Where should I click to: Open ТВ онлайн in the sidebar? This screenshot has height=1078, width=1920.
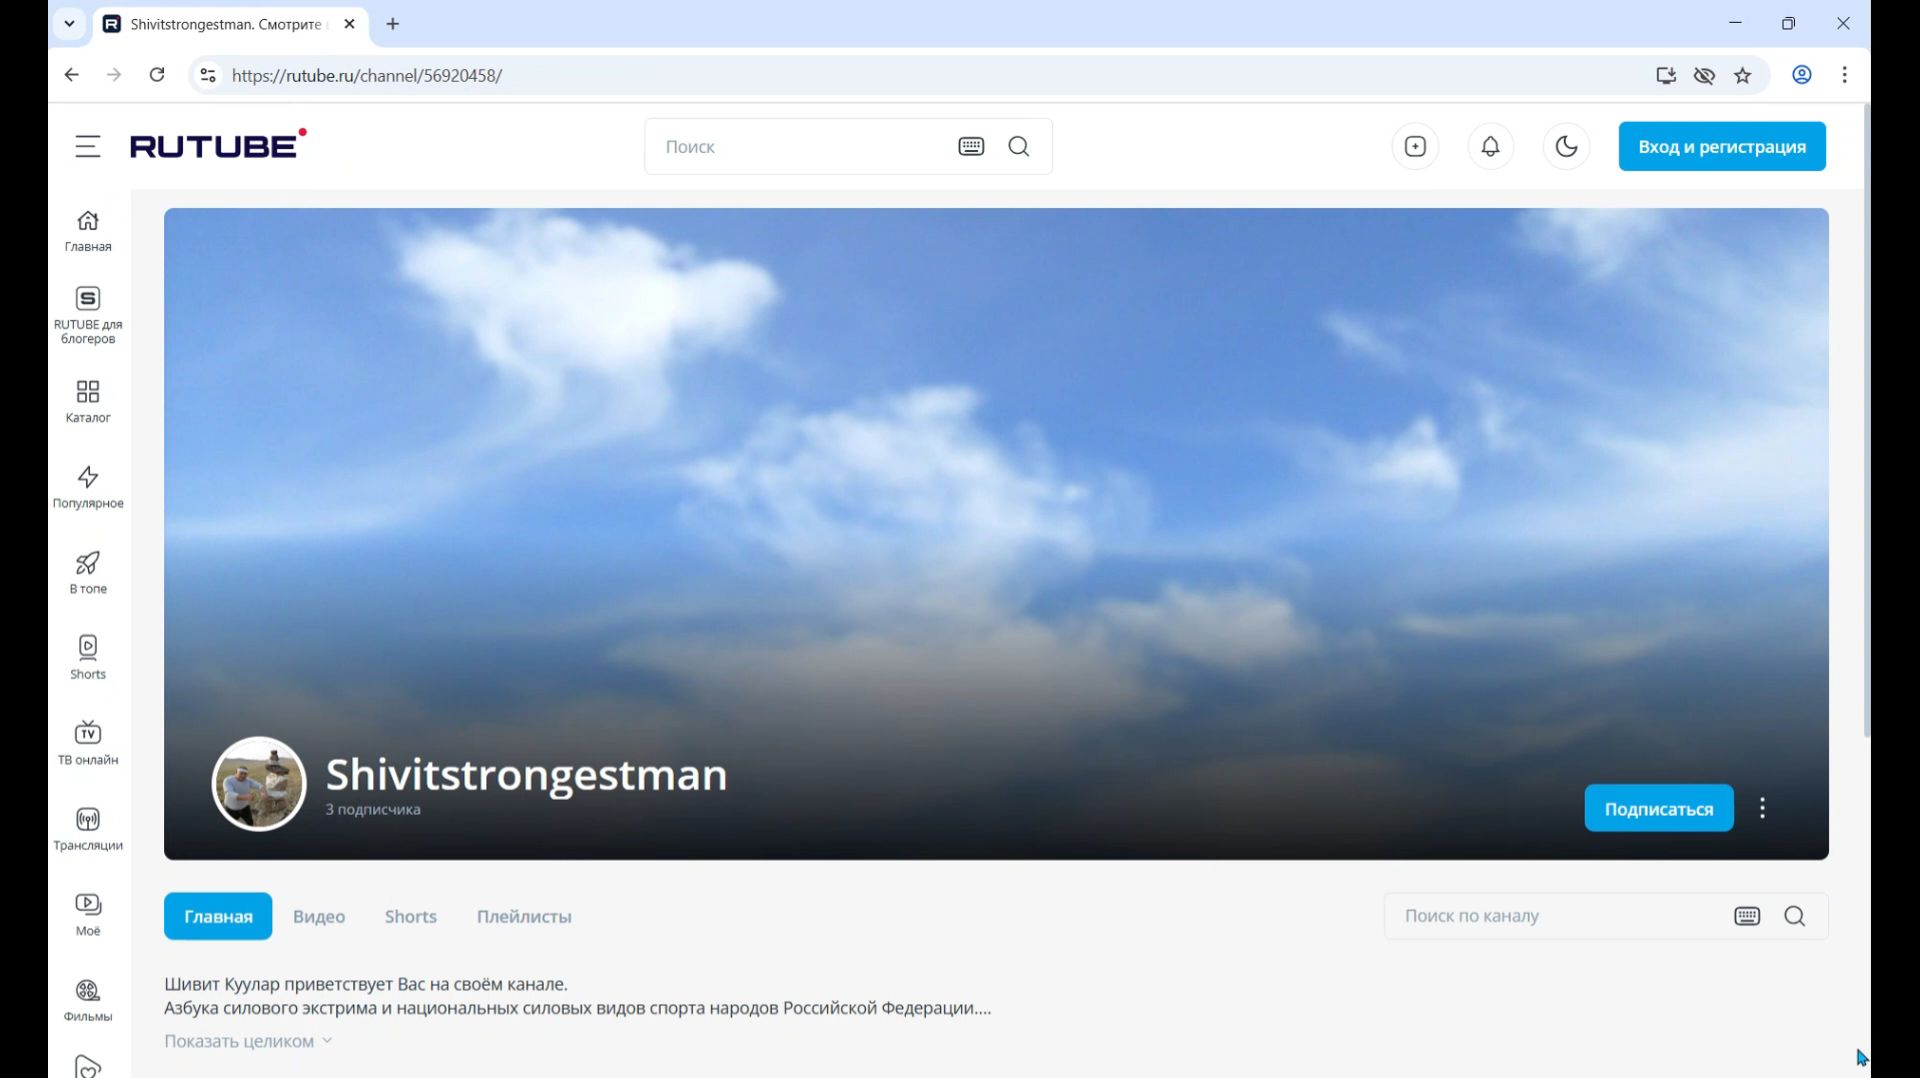[x=88, y=742]
